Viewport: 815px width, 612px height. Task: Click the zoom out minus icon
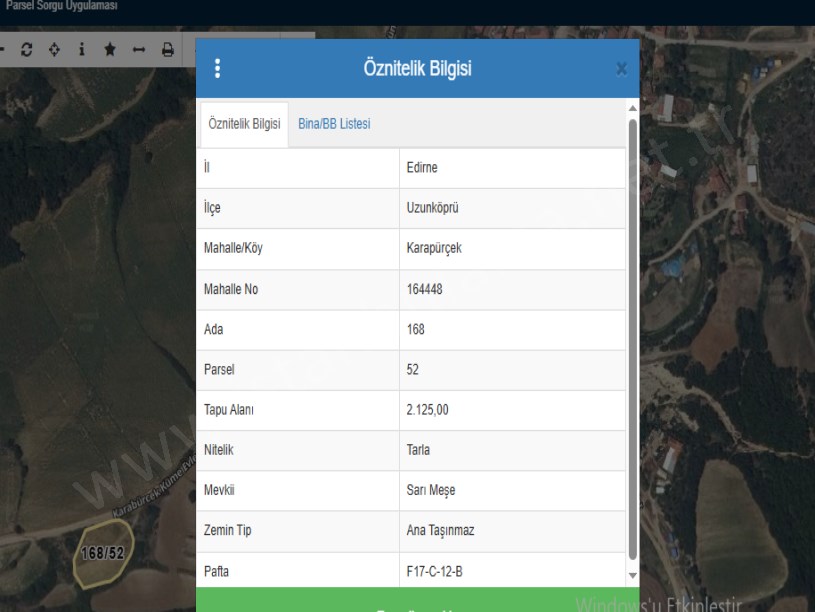(5, 50)
